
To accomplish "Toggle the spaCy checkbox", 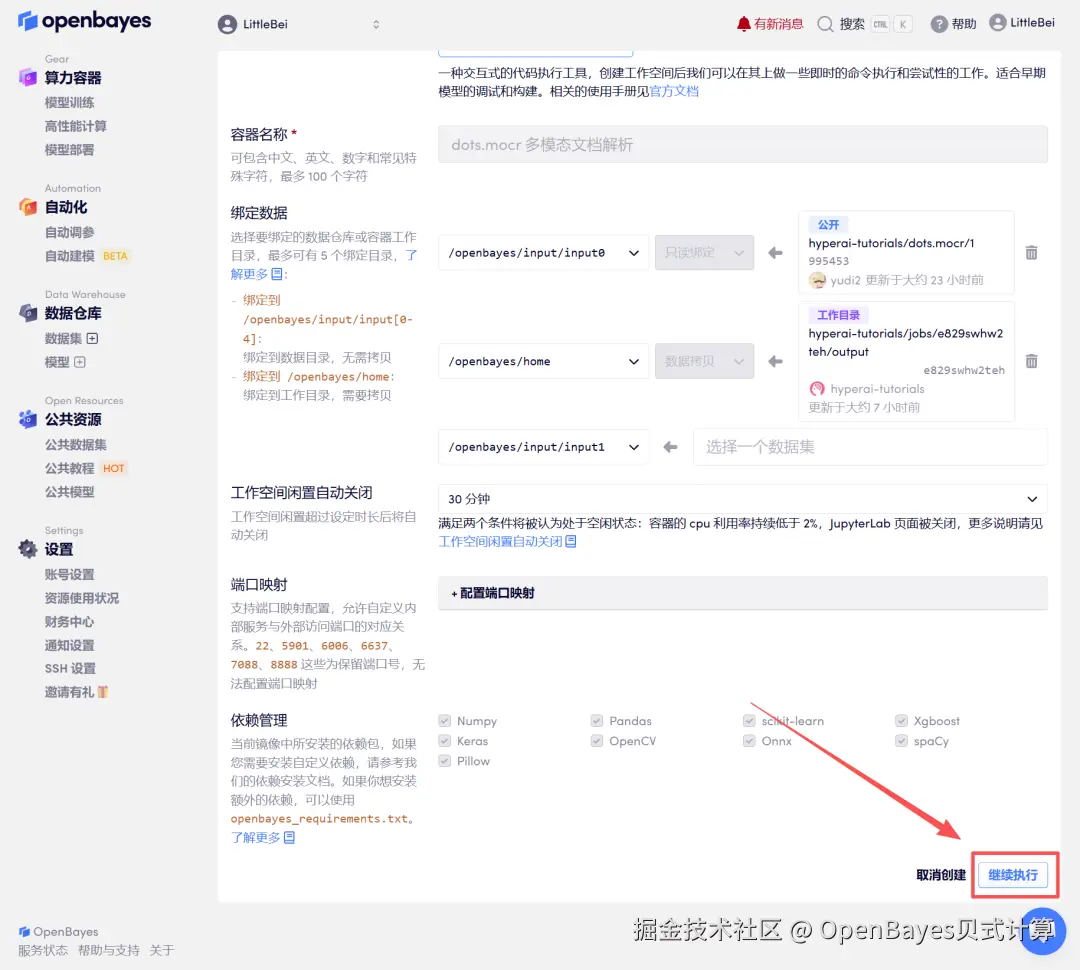I will click(x=901, y=741).
